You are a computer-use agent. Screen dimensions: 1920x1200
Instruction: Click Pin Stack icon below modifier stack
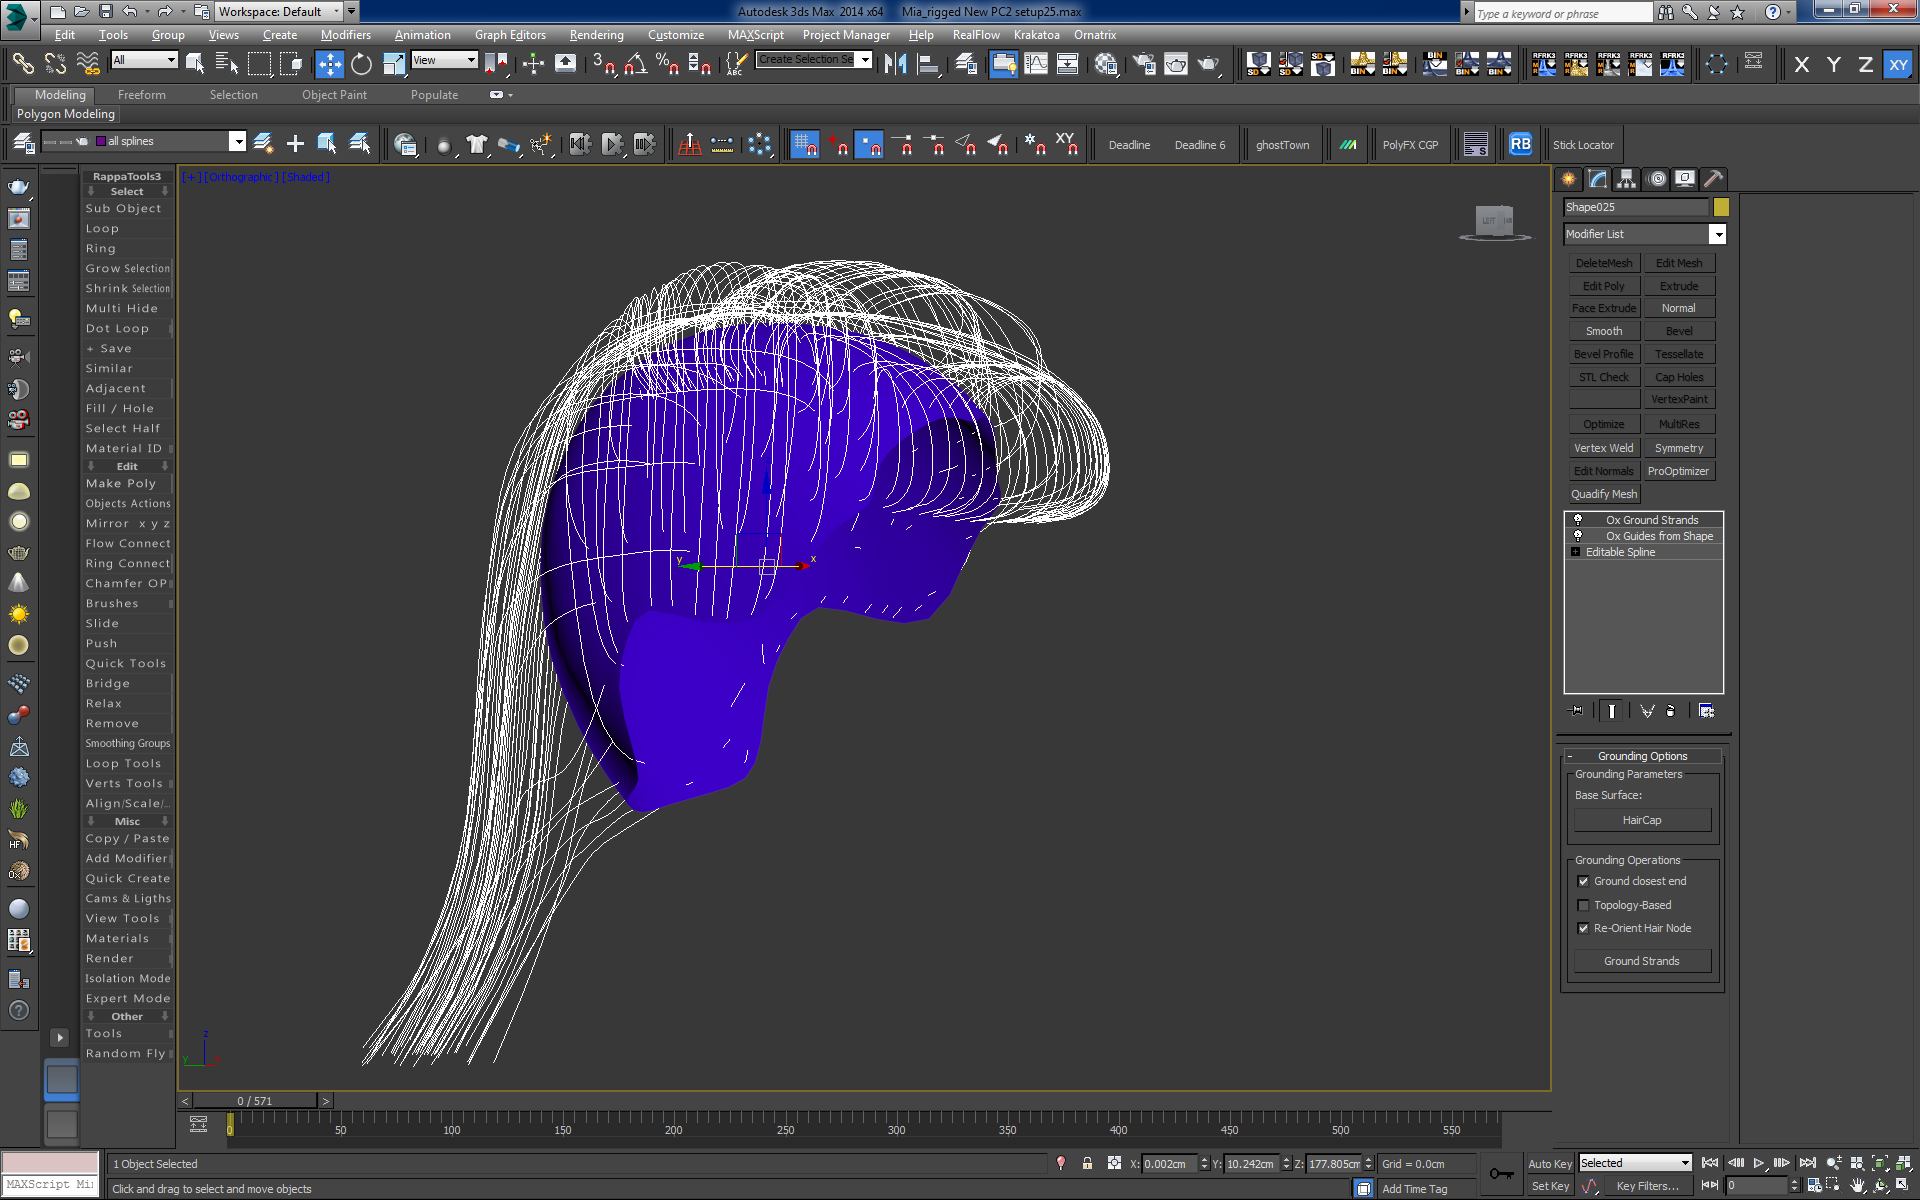(1577, 711)
